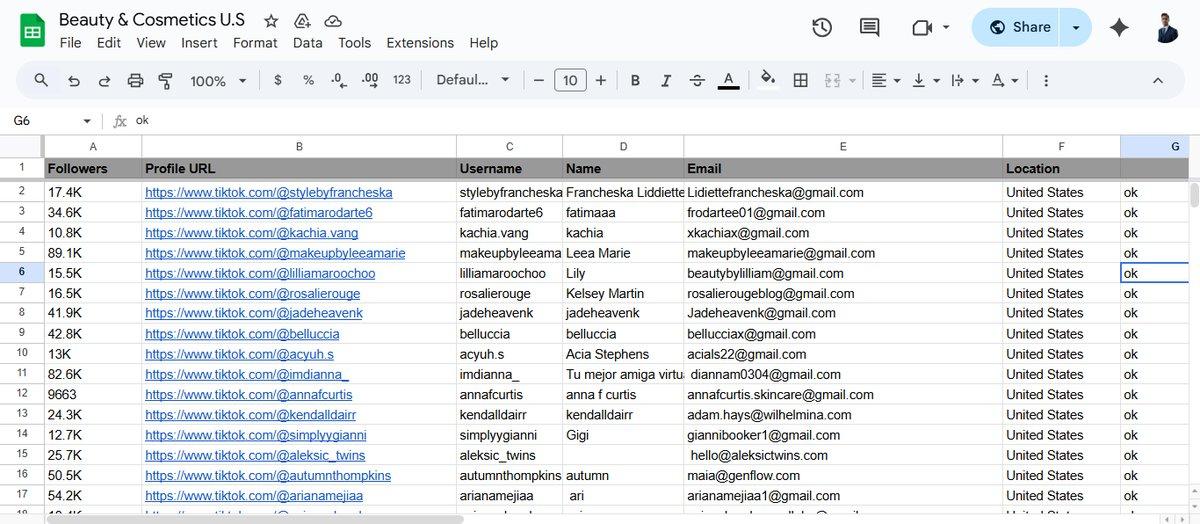Screen dimensions: 1200x524
Task: Decrease decimal places
Action: click(x=339, y=80)
